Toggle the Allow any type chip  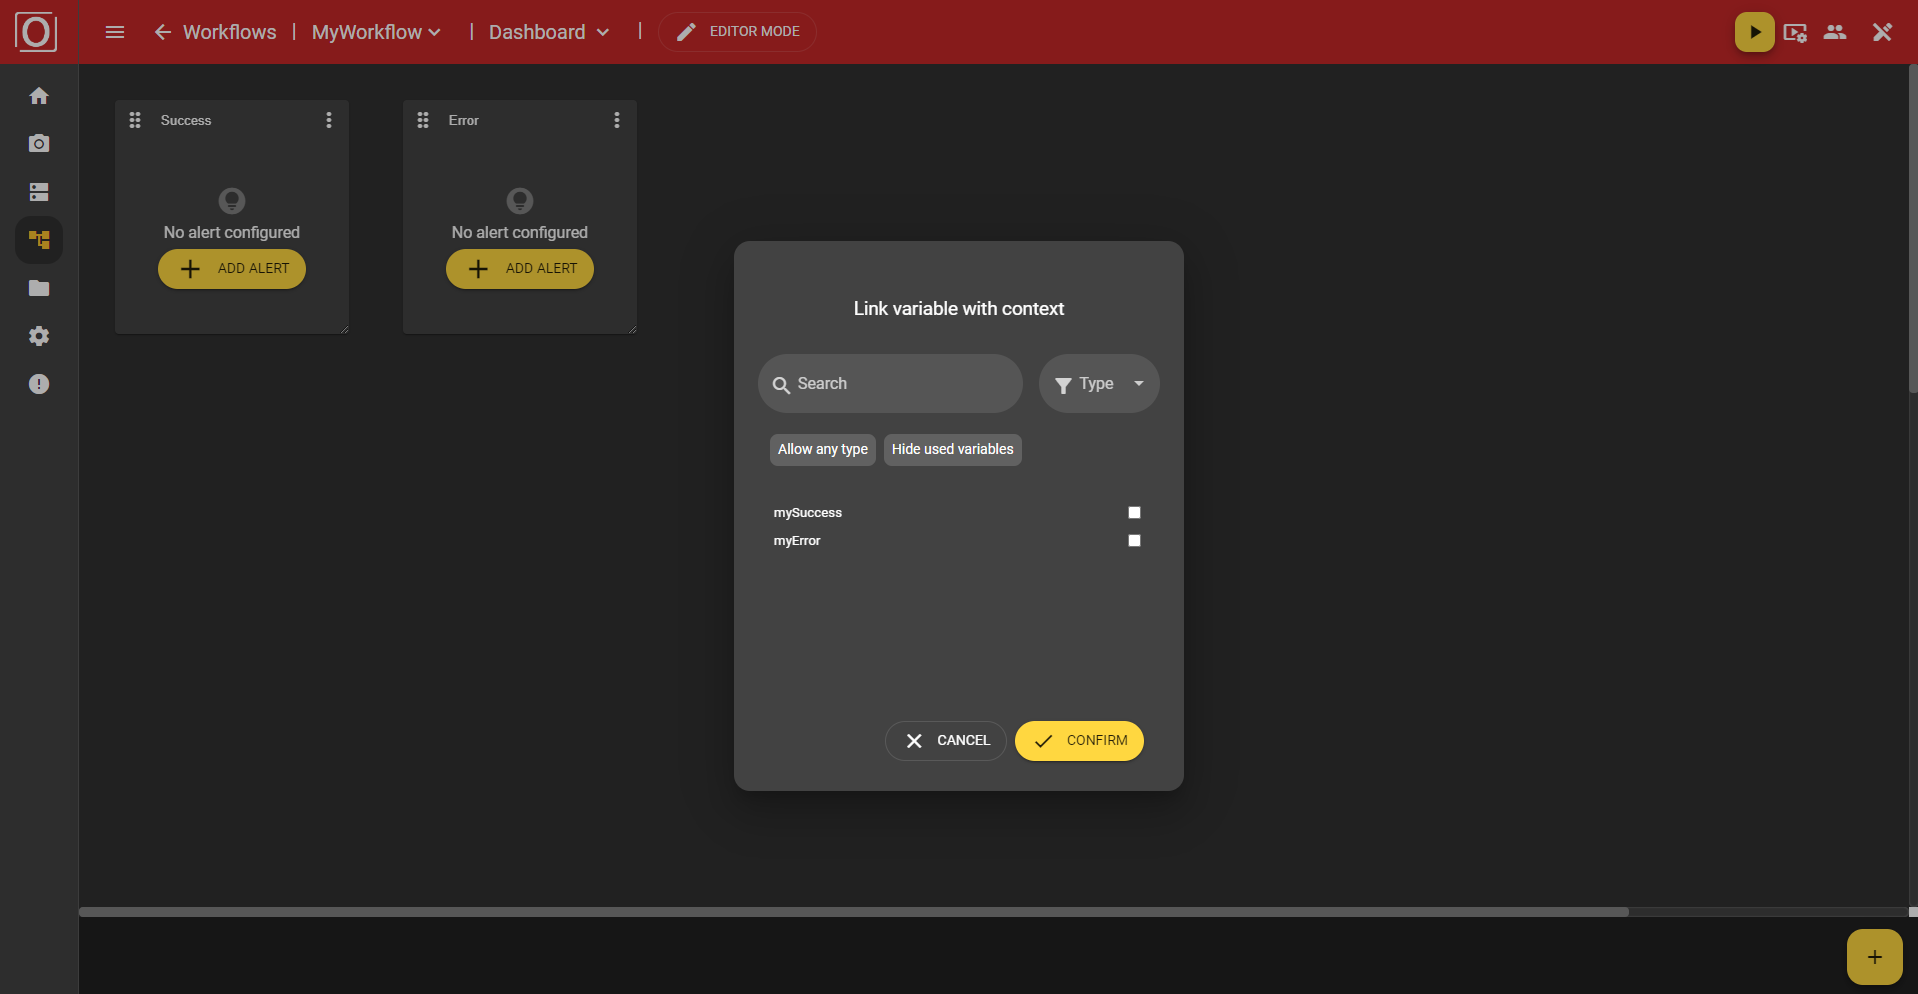coord(822,450)
